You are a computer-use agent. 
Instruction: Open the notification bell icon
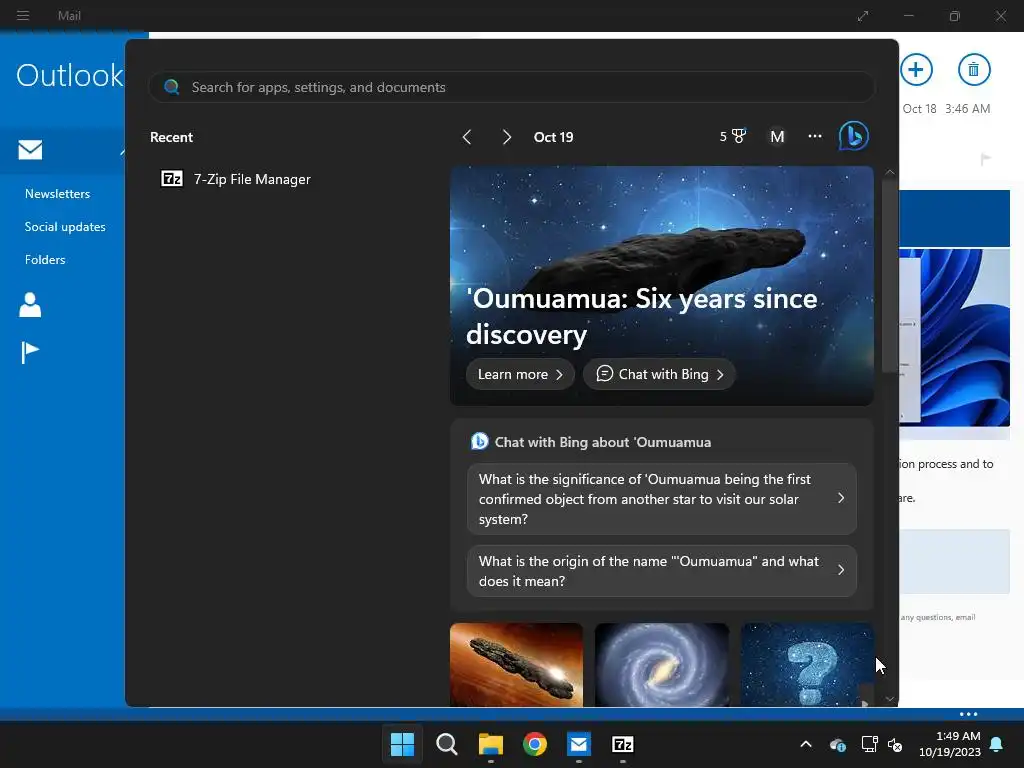[997, 744]
